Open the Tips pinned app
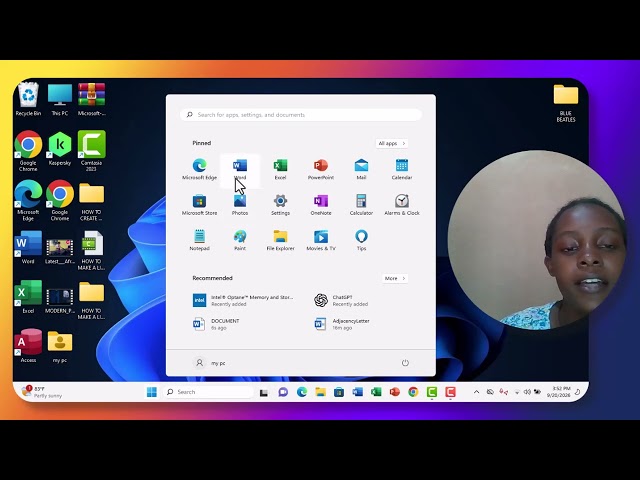The width and height of the screenshot is (640, 480). (x=361, y=240)
